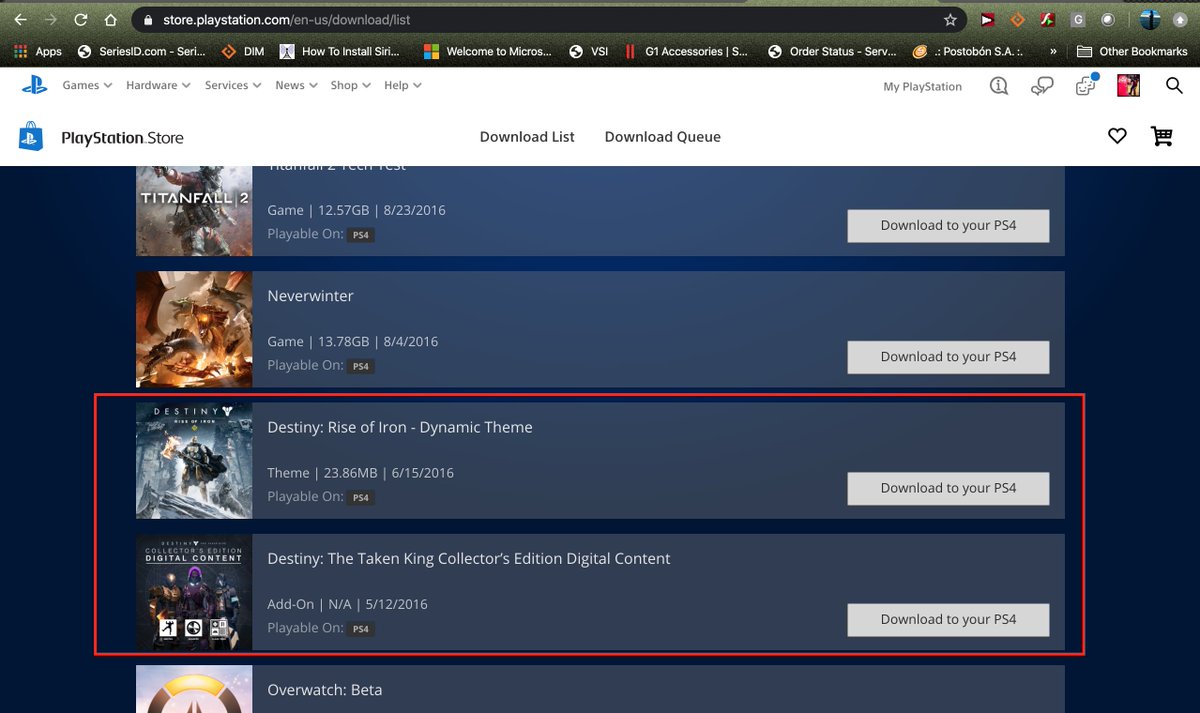Image resolution: width=1200 pixels, height=713 pixels.
Task: Open the Apps bookmarks shortcut
Action: [37, 51]
